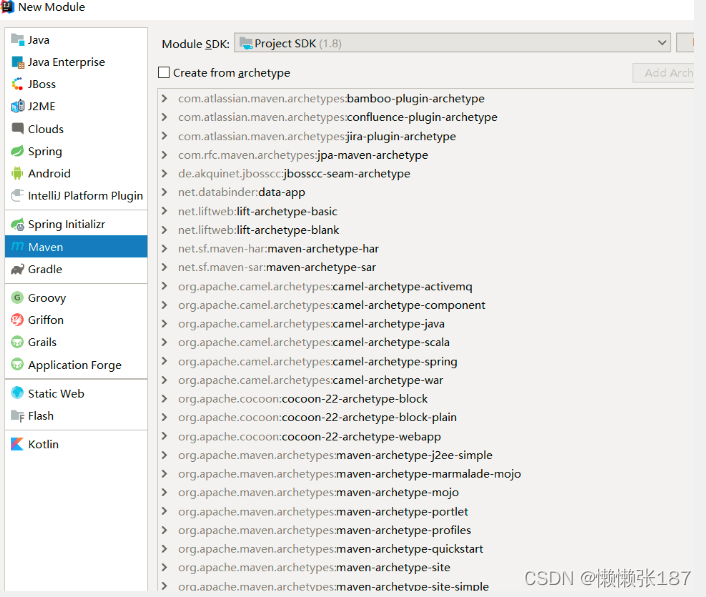Click the Spring Initializr icon
The height and width of the screenshot is (597, 706).
(x=18, y=224)
